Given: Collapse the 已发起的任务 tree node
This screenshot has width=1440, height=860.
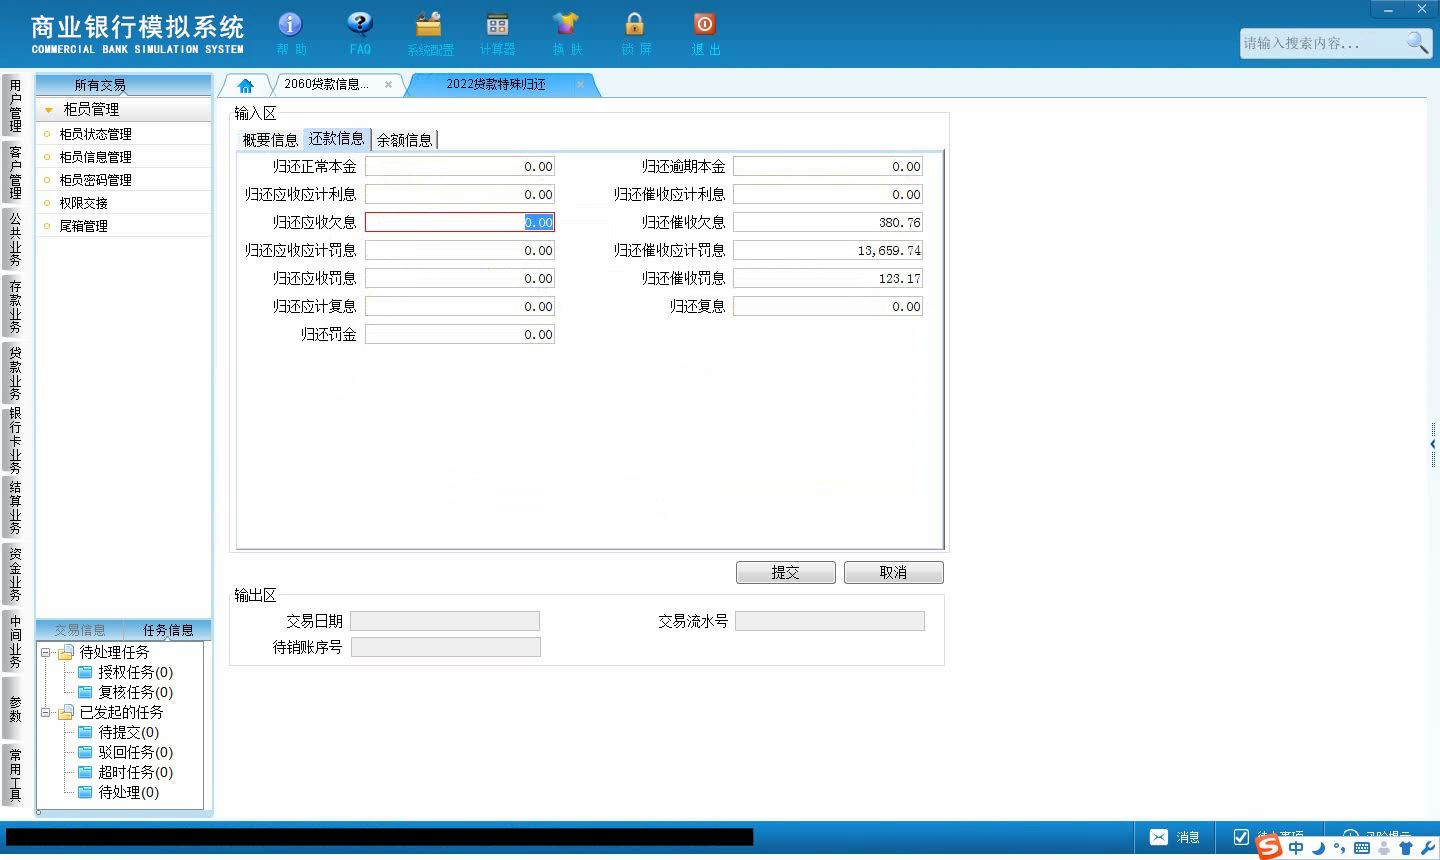Looking at the screenshot, I should (x=45, y=713).
